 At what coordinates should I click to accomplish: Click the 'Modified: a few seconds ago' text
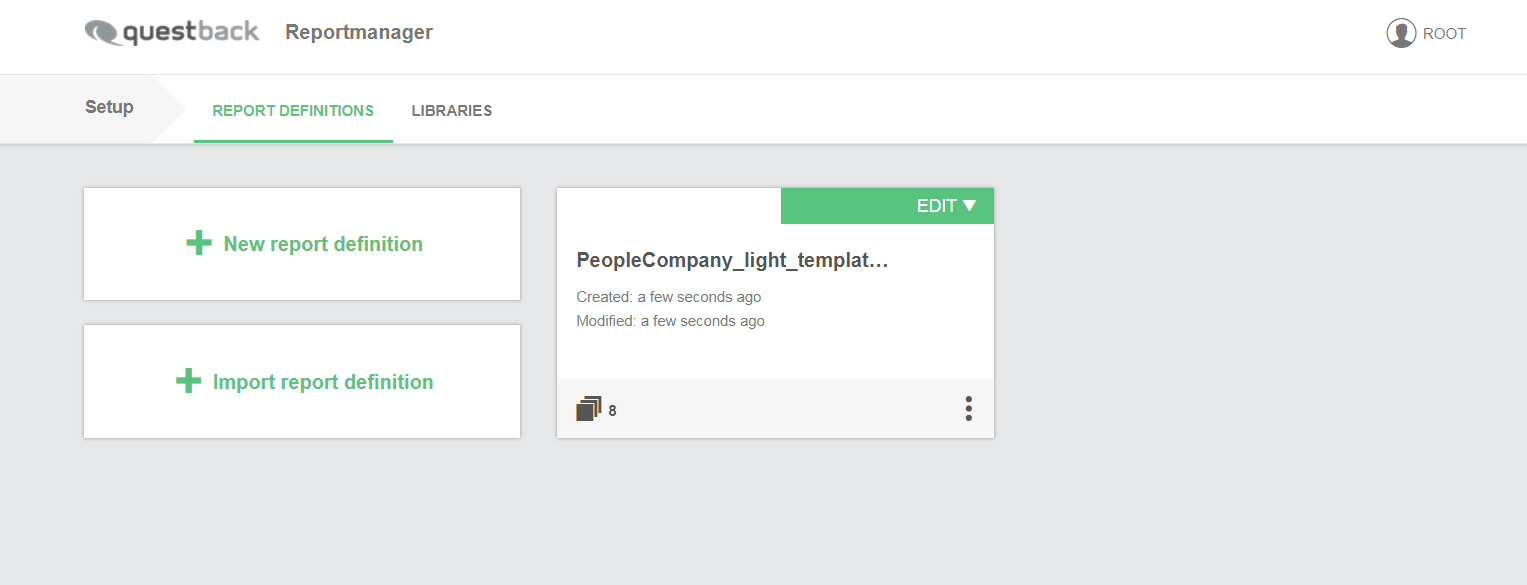(x=671, y=321)
